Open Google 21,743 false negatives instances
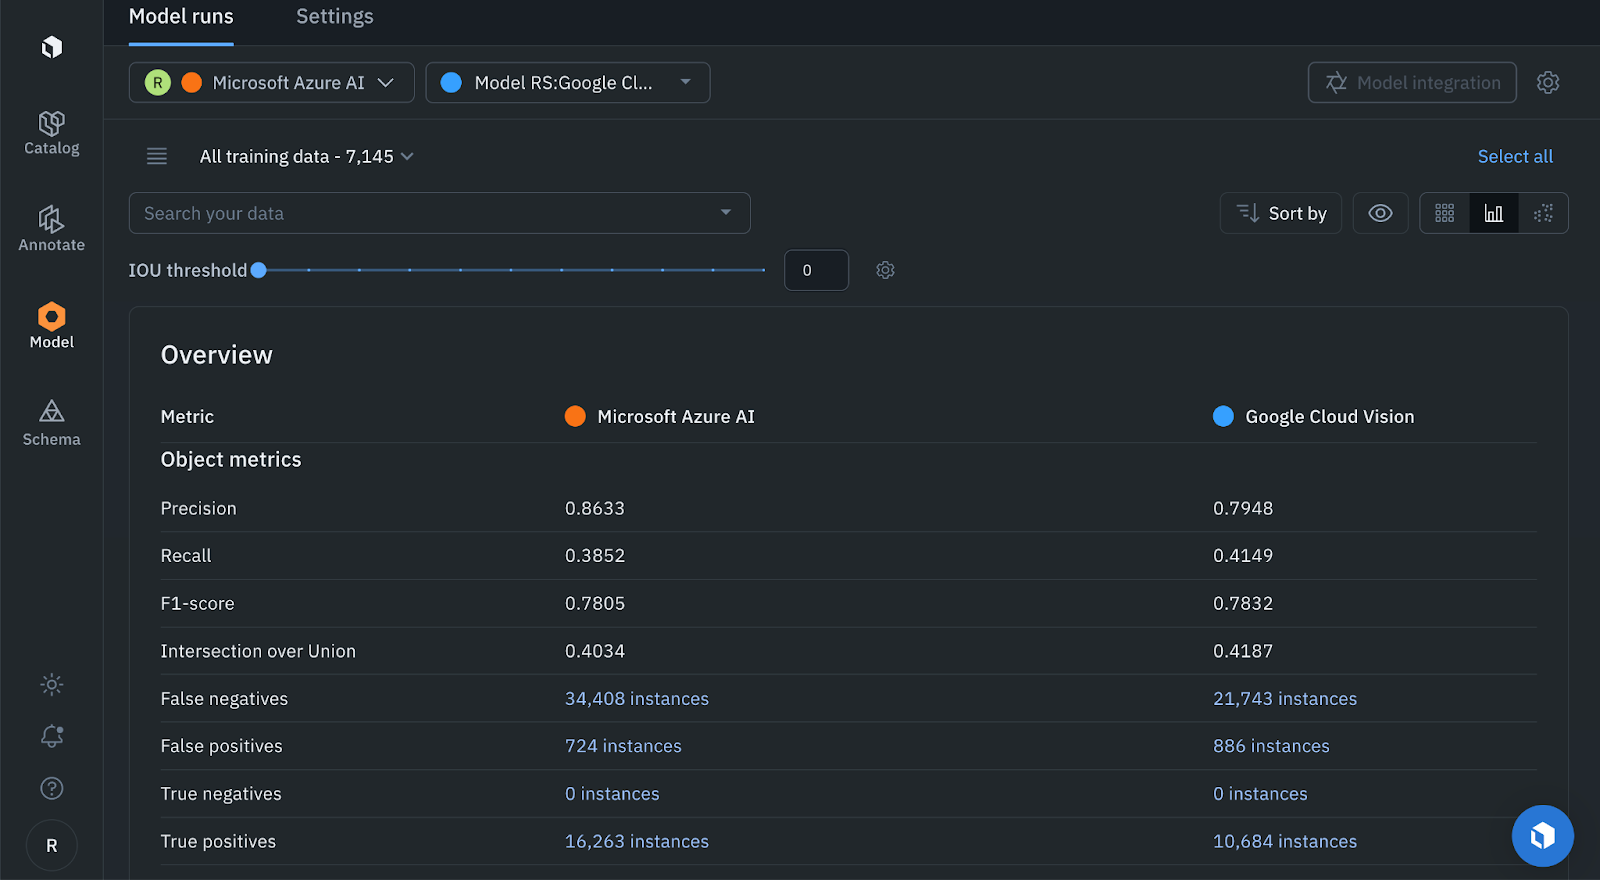The height and width of the screenshot is (880, 1600). [x=1285, y=699]
